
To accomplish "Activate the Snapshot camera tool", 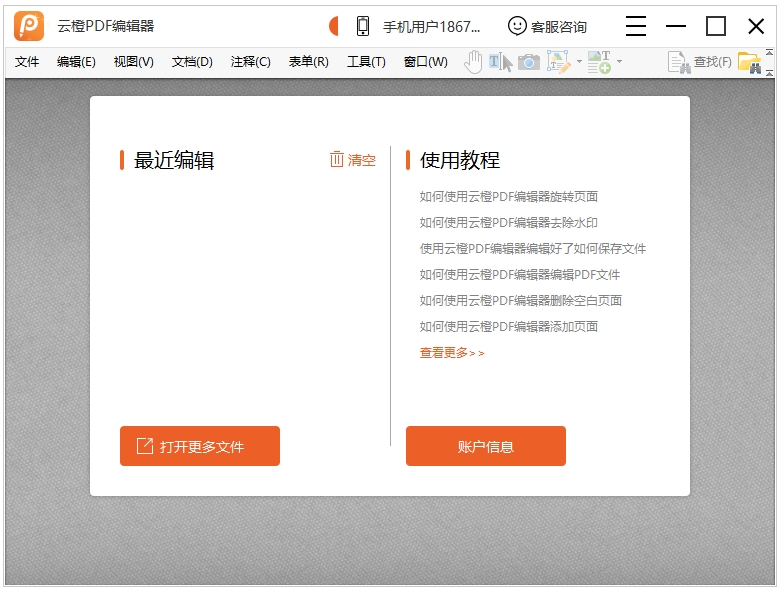I will pyautogui.click(x=528, y=62).
